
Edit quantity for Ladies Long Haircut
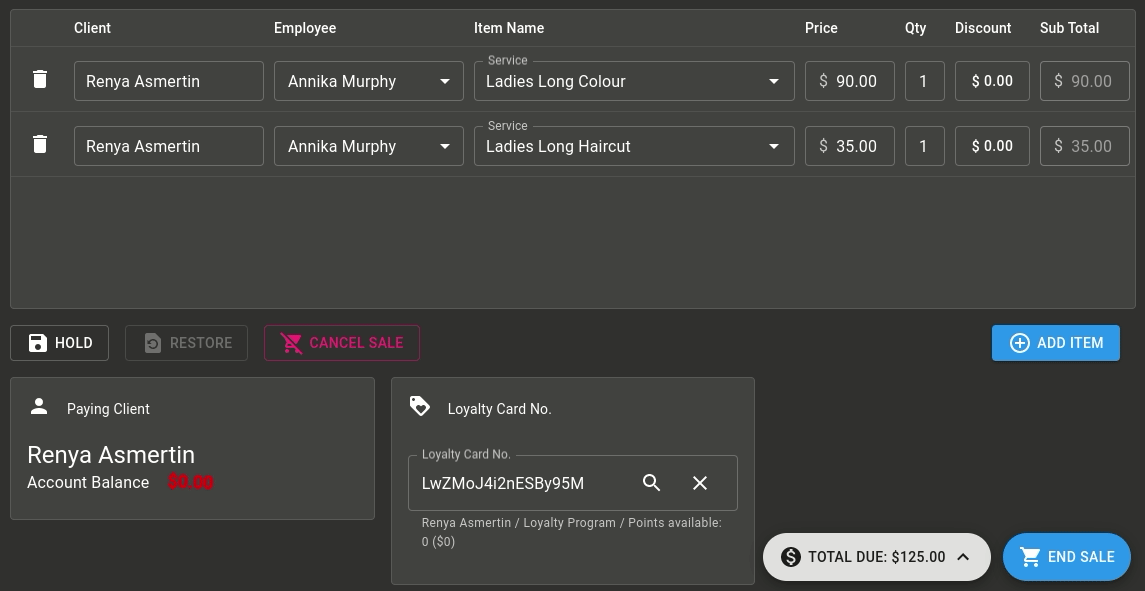[924, 146]
